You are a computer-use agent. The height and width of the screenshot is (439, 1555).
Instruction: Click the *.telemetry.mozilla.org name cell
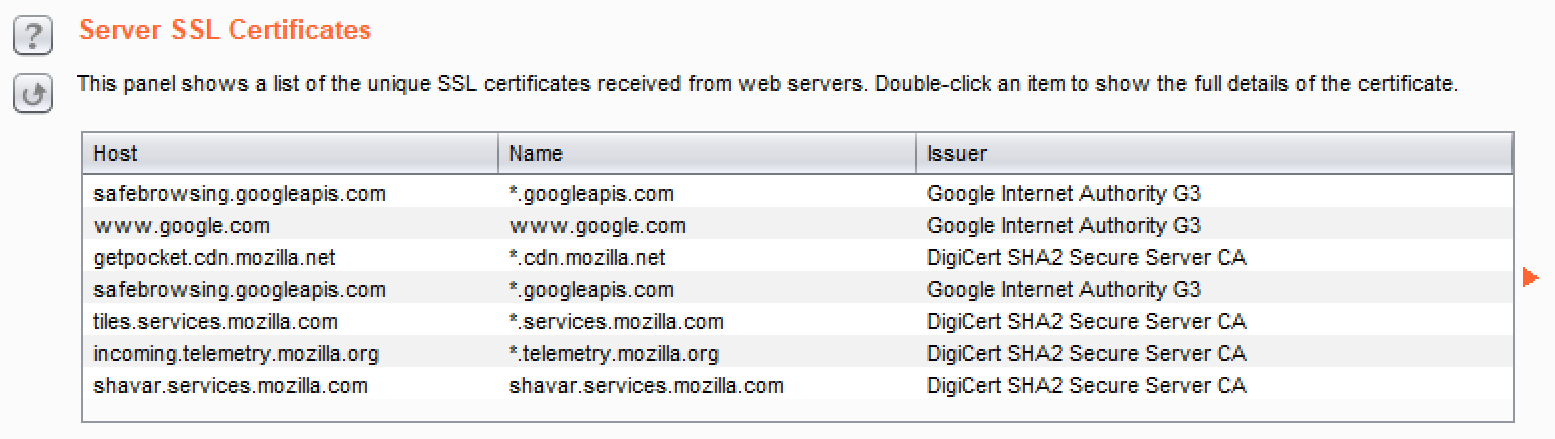tap(614, 354)
